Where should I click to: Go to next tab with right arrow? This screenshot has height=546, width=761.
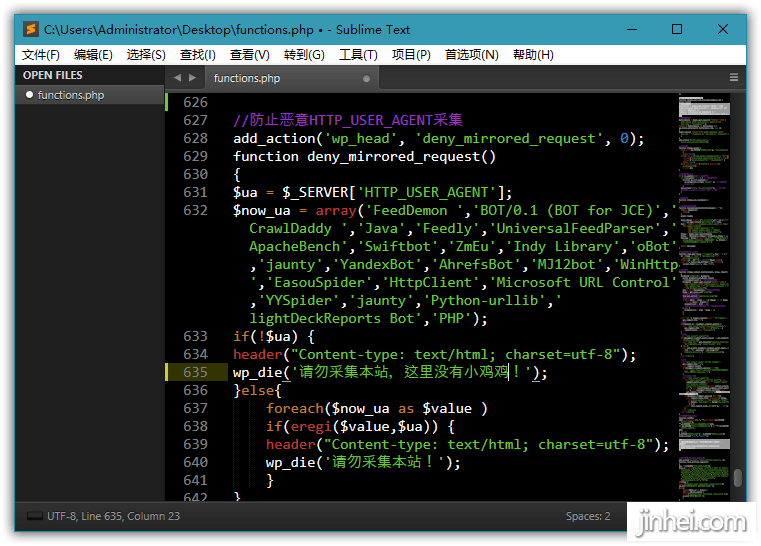[x=193, y=78]
